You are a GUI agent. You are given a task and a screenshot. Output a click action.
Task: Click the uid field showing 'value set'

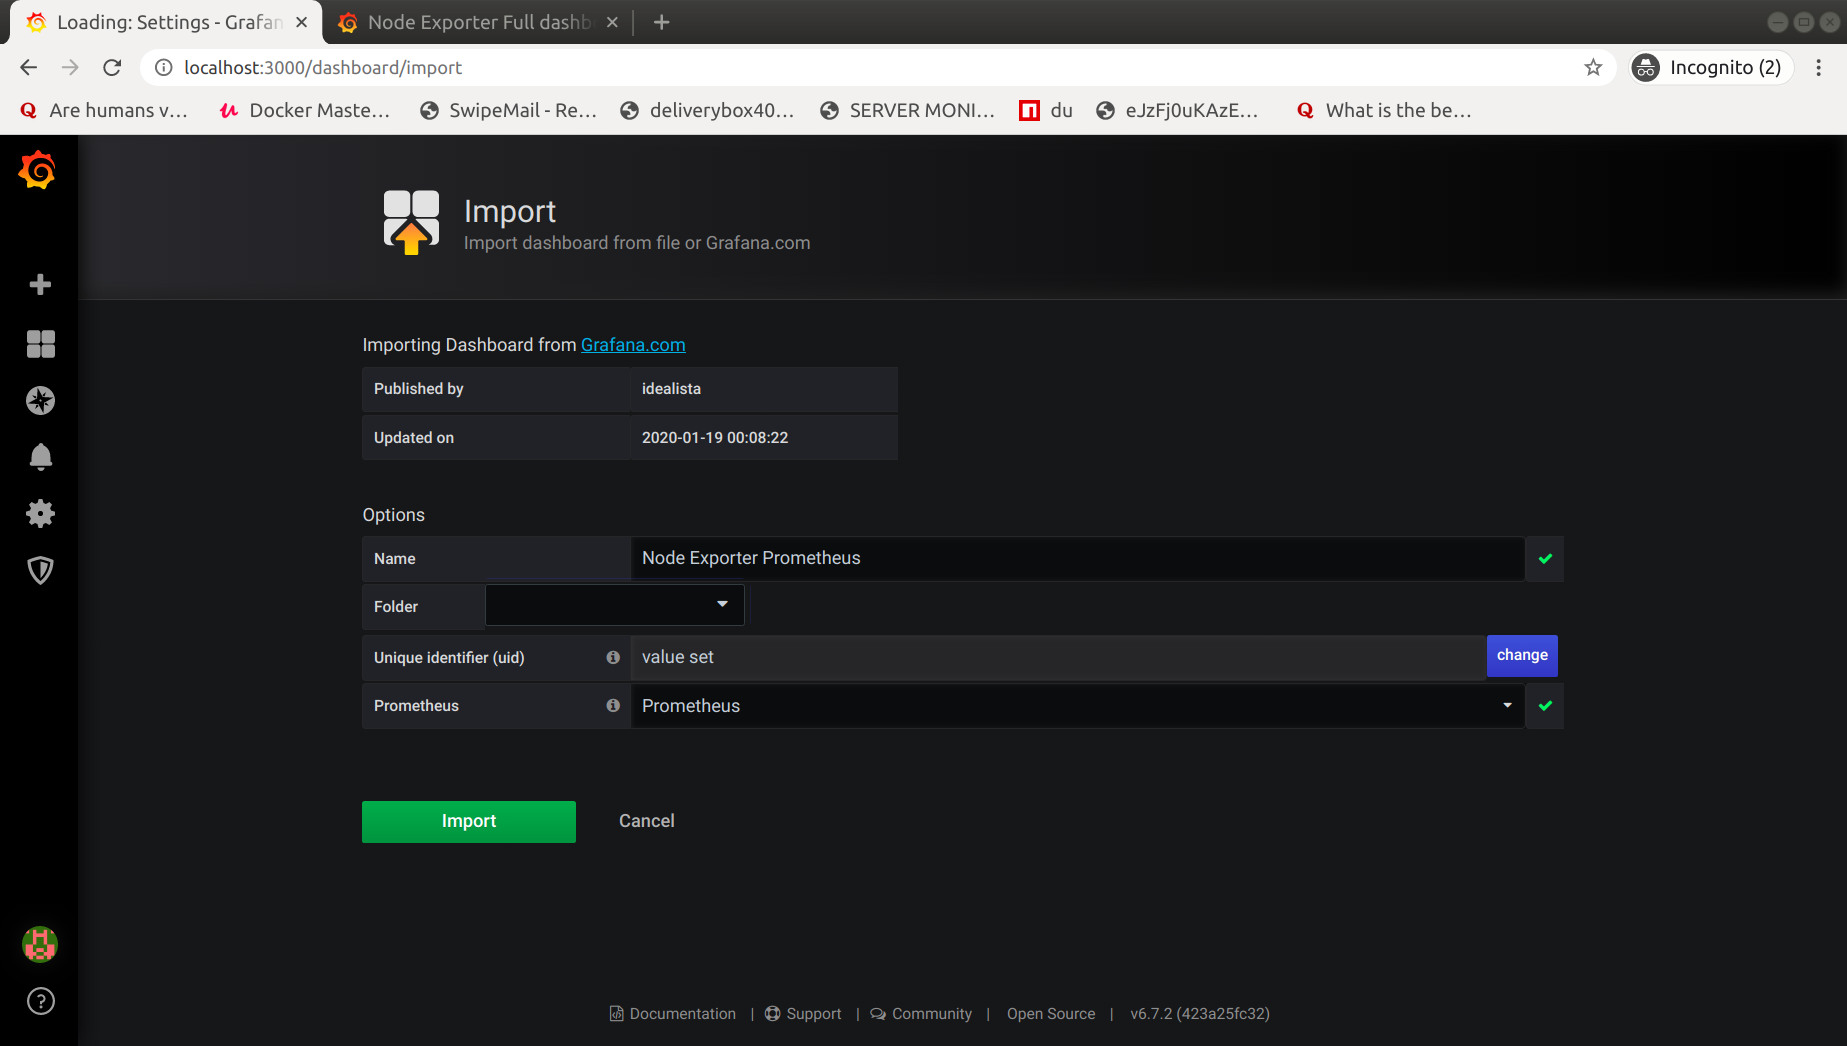point(1058,657)
